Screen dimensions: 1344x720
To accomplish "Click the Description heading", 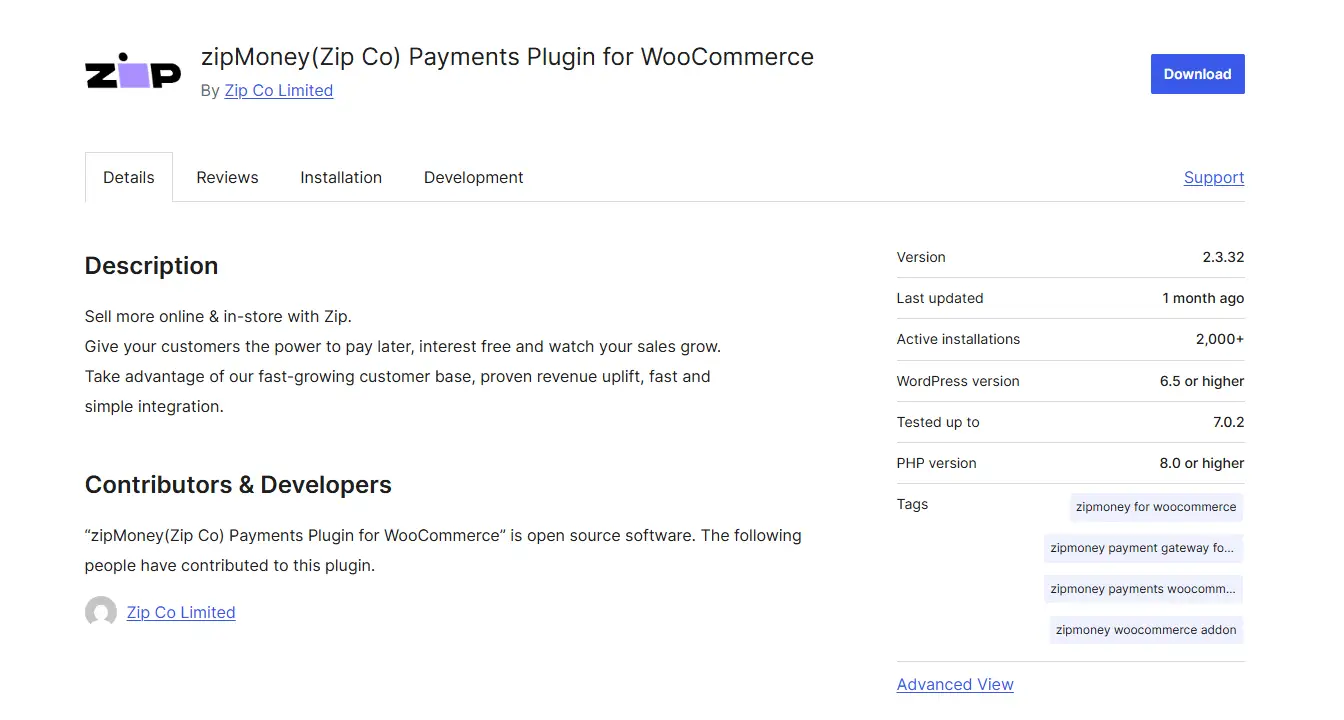I will (151, 266).
